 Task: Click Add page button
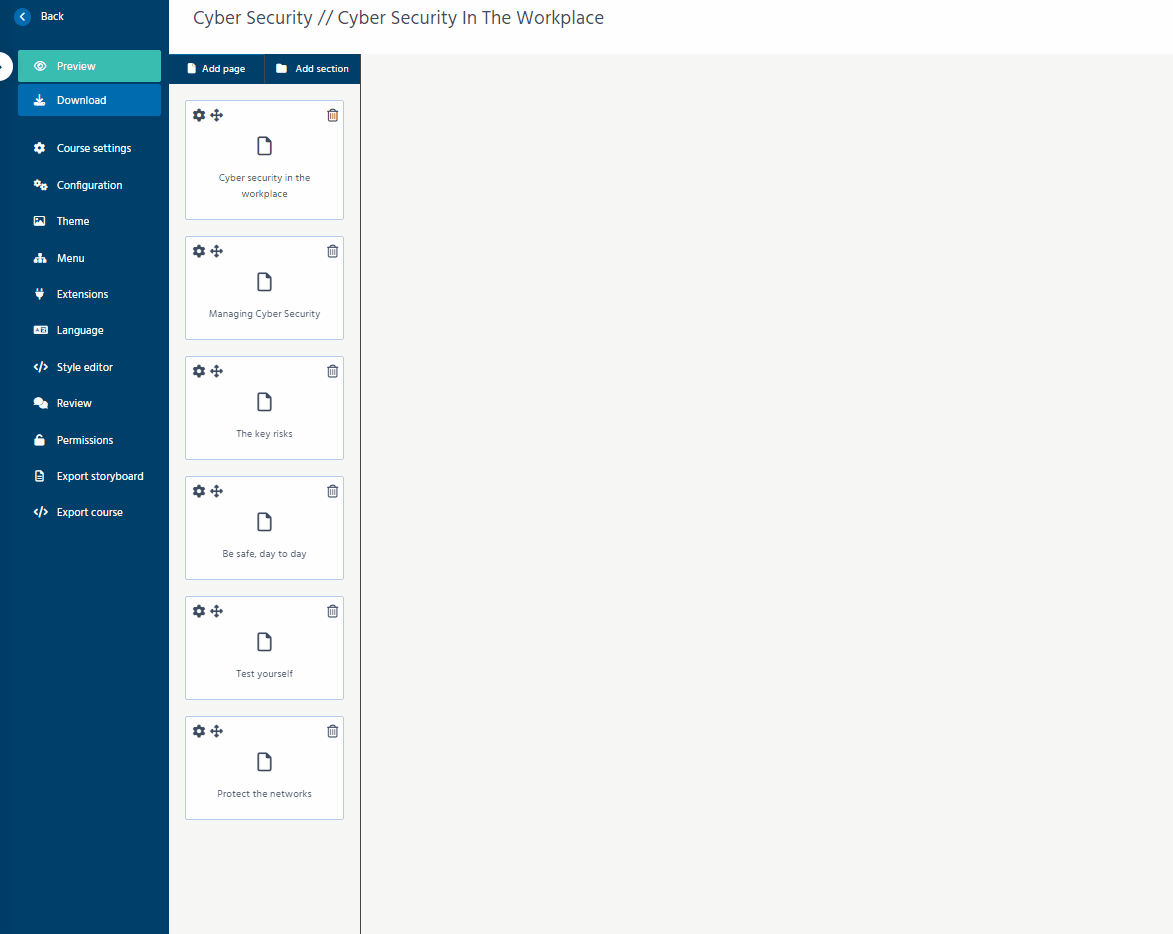[216, 69]
